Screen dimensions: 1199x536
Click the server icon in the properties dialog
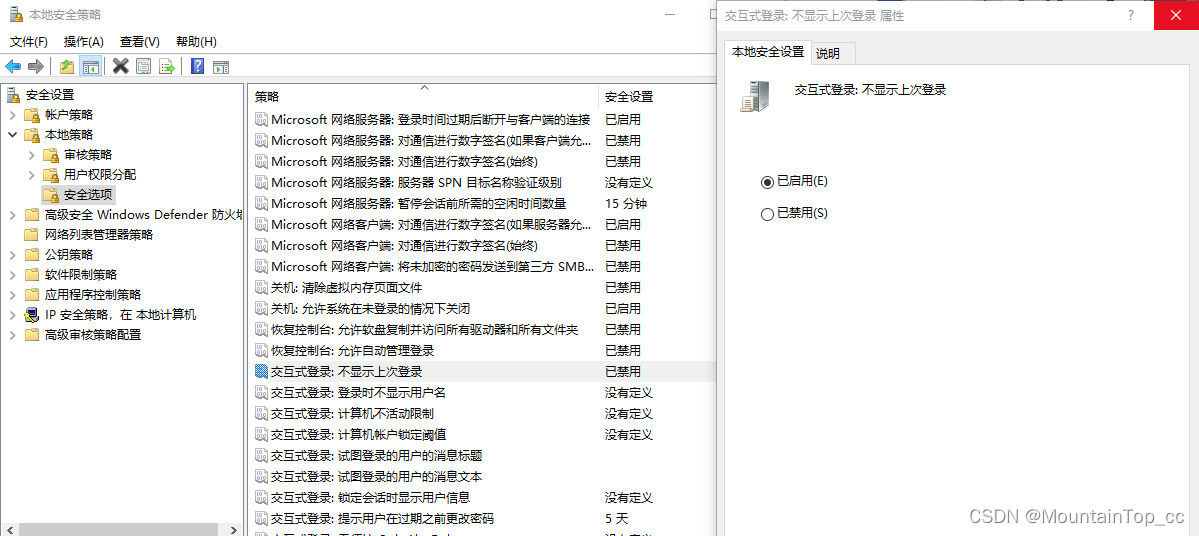point(754,96)
